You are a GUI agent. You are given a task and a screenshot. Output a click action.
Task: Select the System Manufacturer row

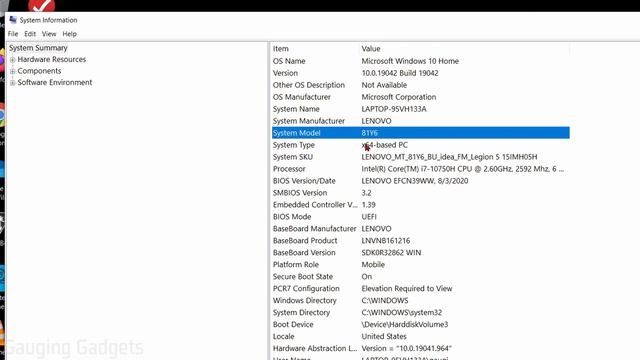(x=420, y=121)
